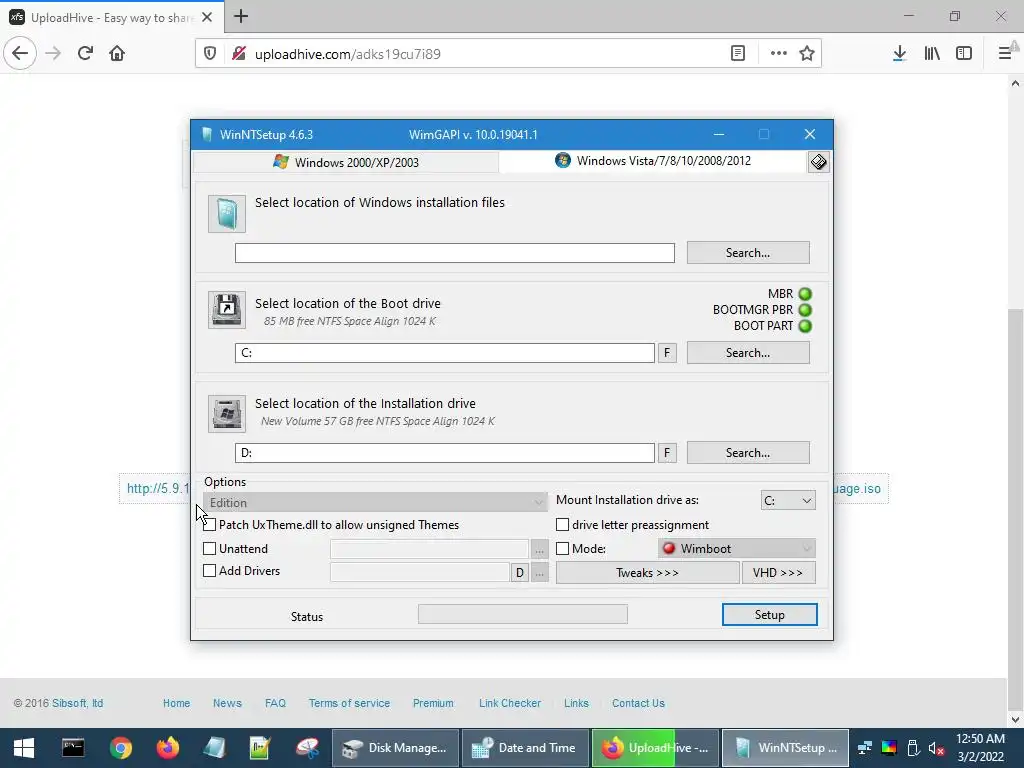Click the Firefox address bar URL

pos(347,54)
